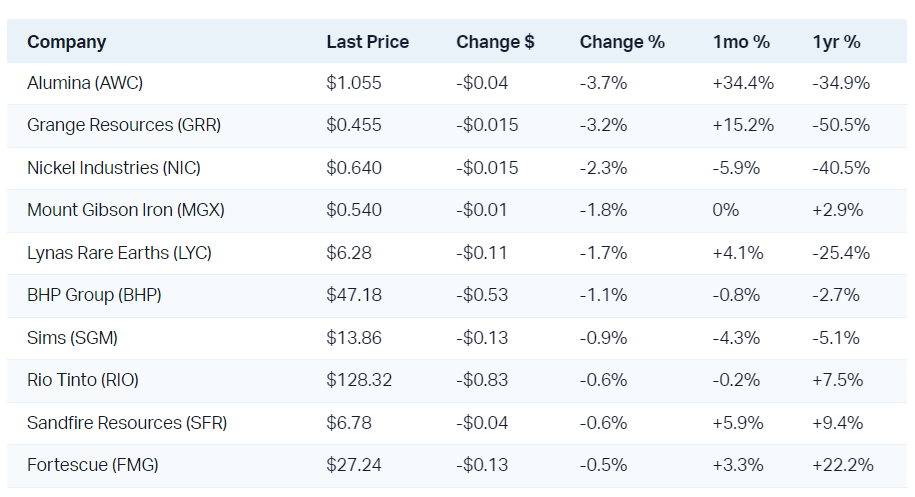Sort by the 1yr % header
Screen dimensions: 915x497
point(836,42)
